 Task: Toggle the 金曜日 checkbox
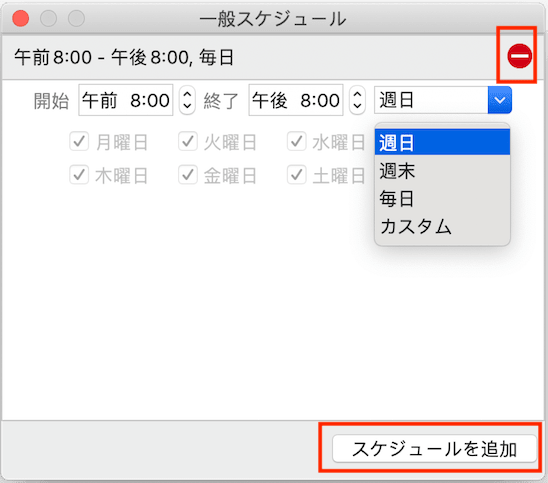click(x=188, y=175)
